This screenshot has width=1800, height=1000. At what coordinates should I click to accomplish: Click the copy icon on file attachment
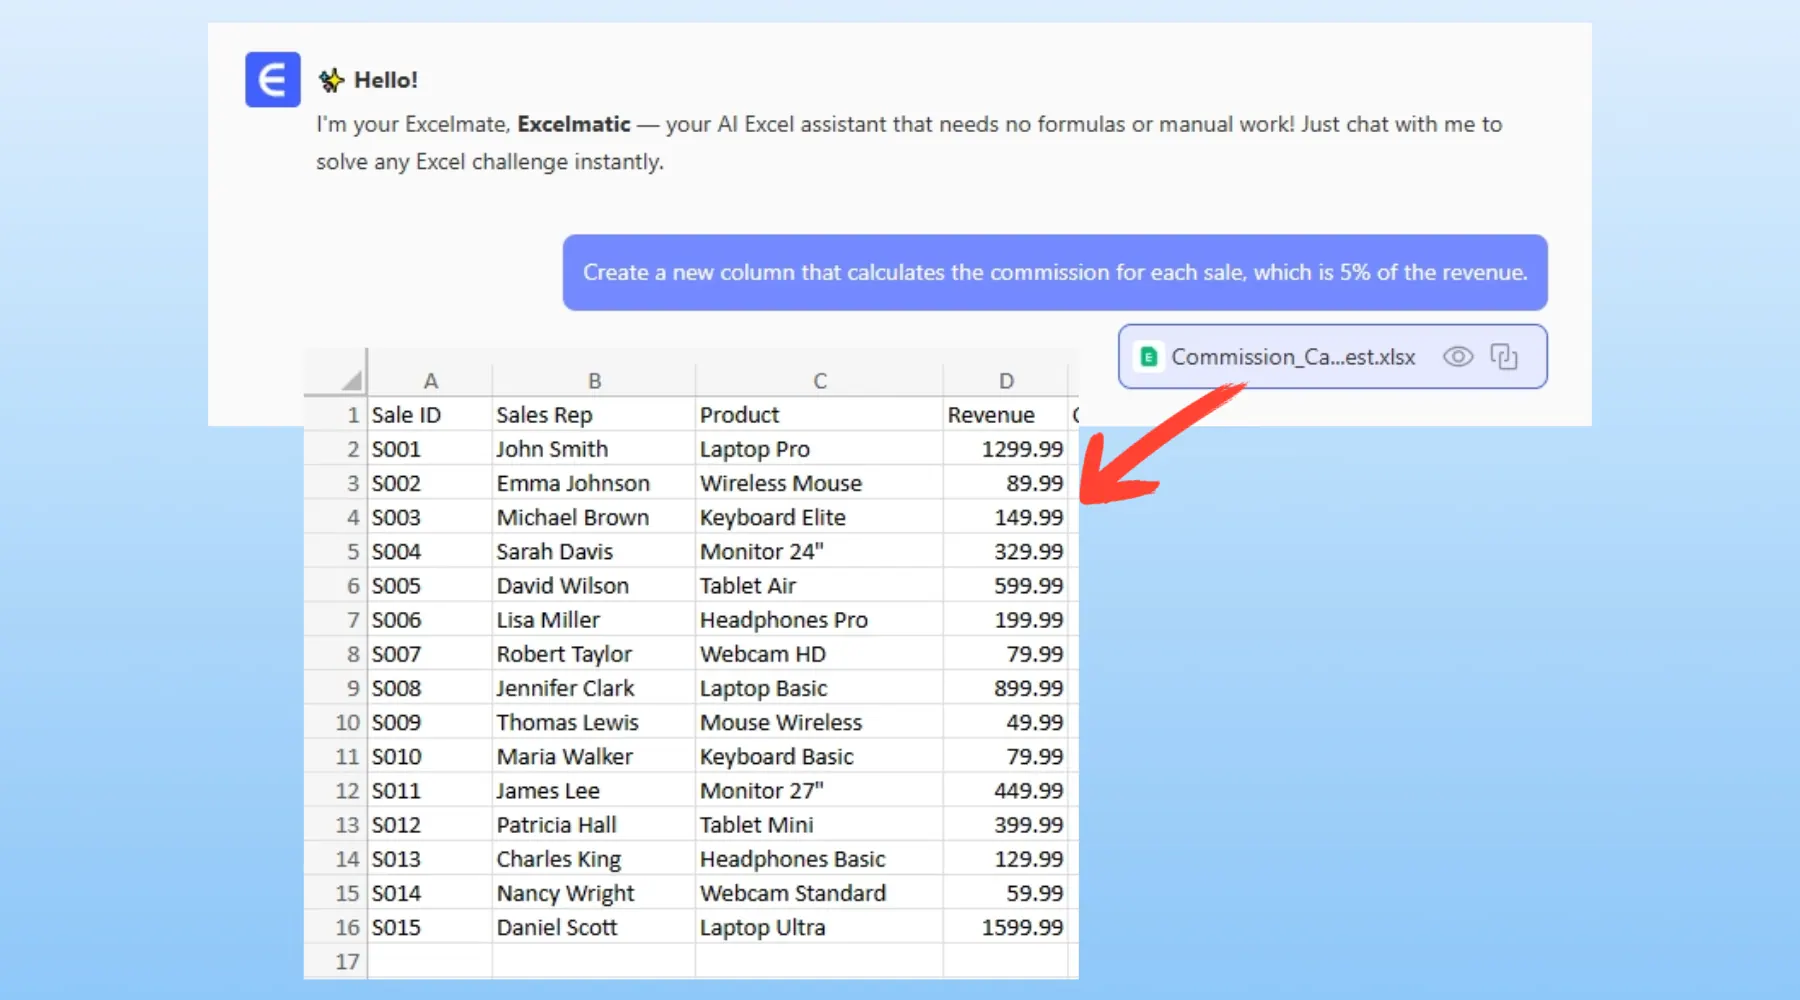click(x=1504, y=357)
